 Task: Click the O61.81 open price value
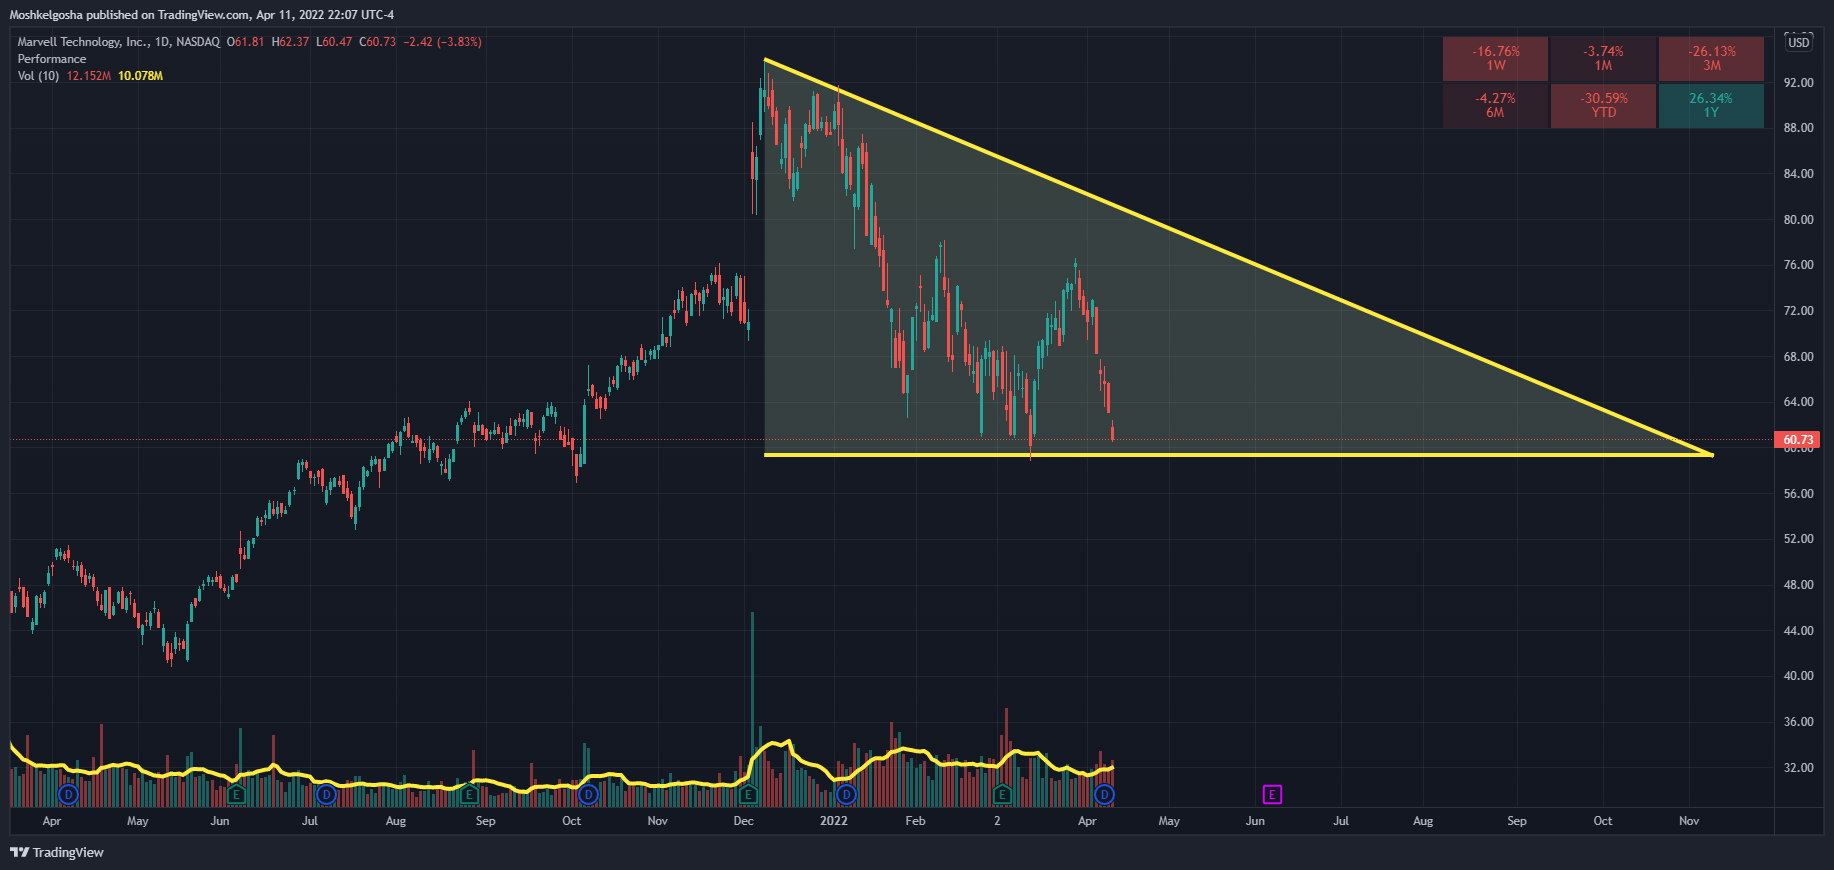click(x=246, y=42)
